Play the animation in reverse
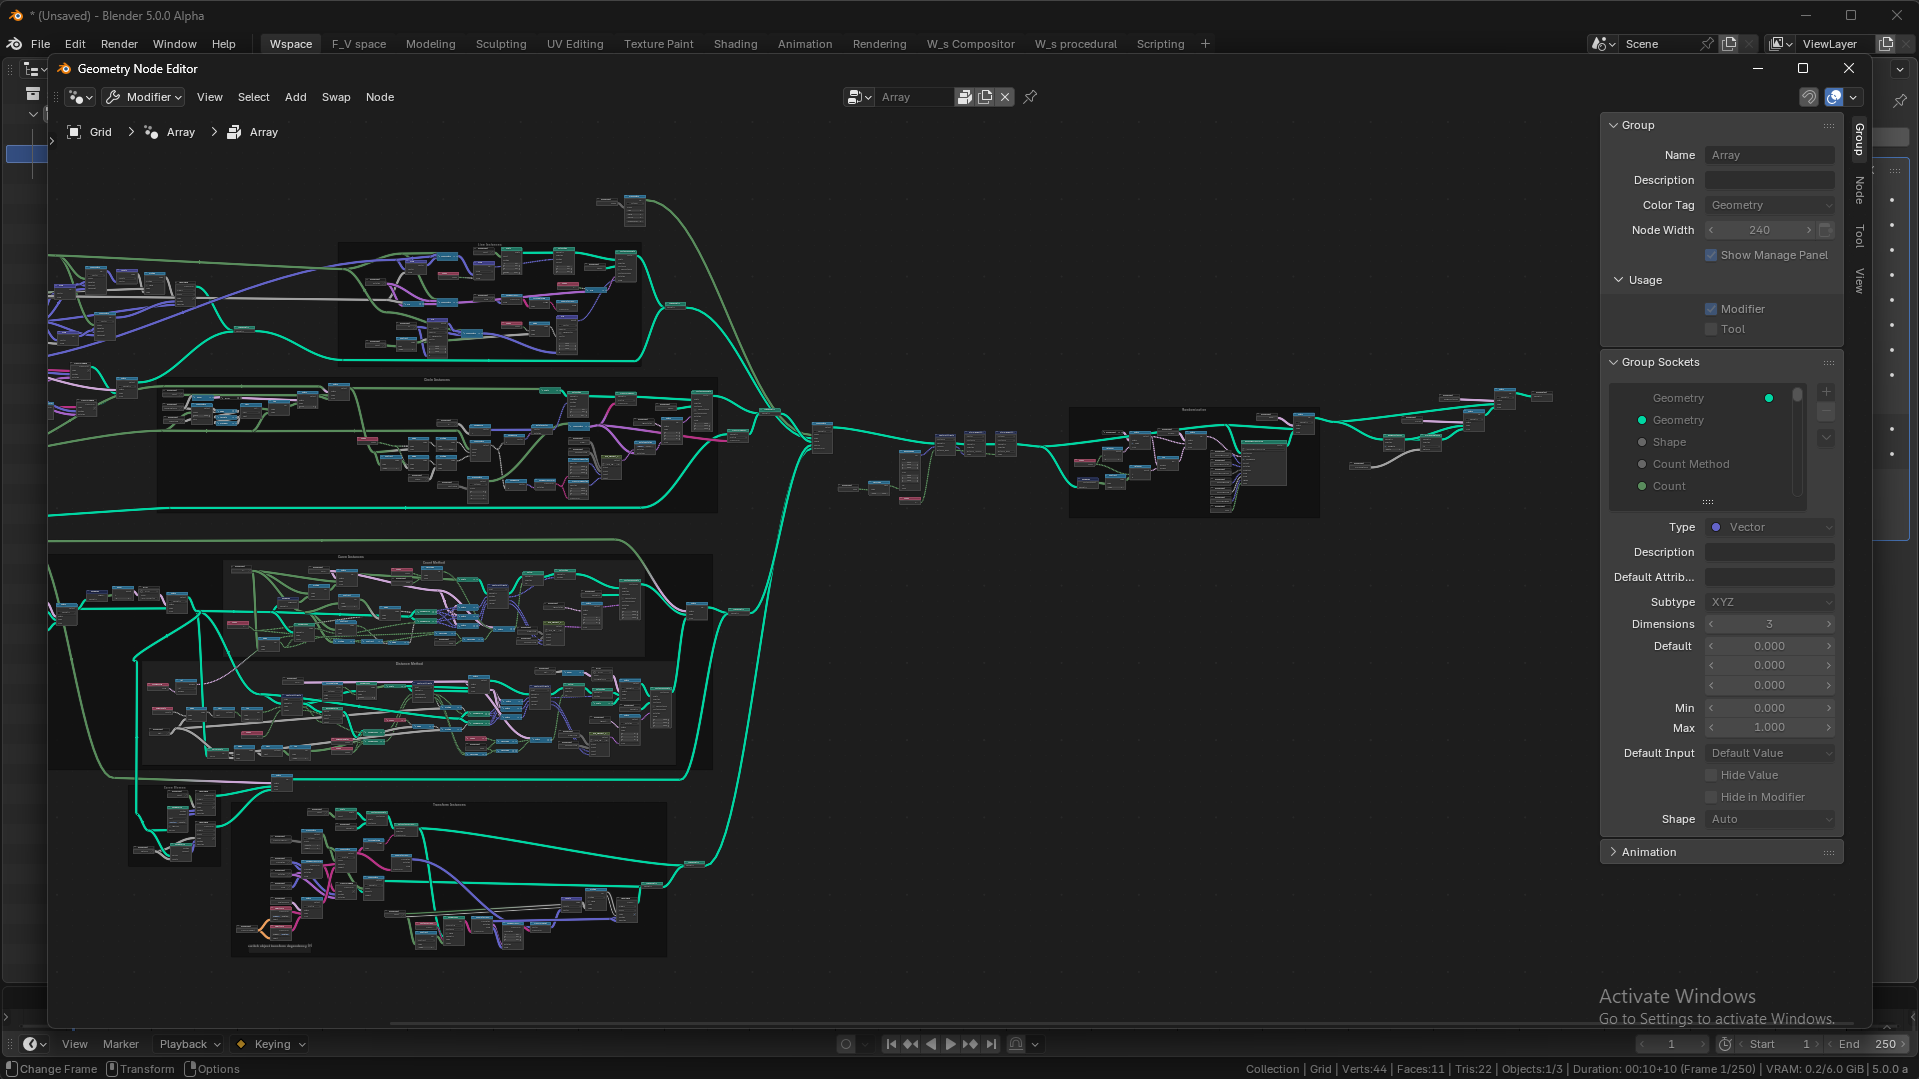This screenshot has height=1079, width=1919. [x=931, y=1044]
